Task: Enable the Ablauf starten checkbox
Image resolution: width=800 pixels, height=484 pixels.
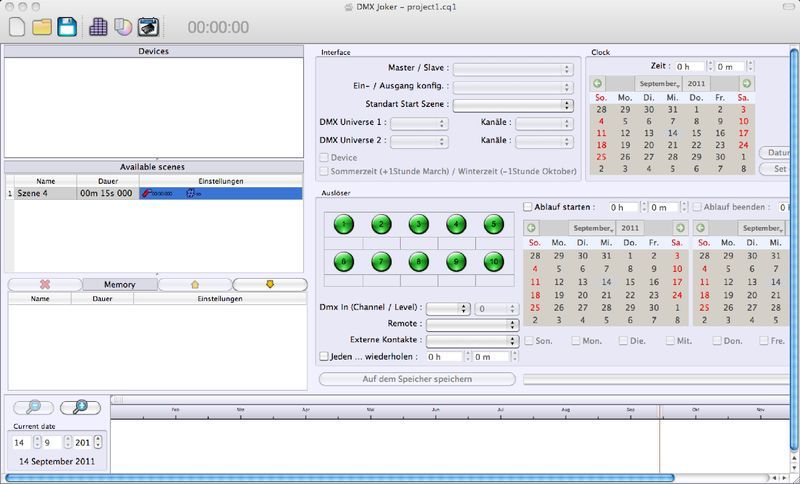Action: (528, 207)
